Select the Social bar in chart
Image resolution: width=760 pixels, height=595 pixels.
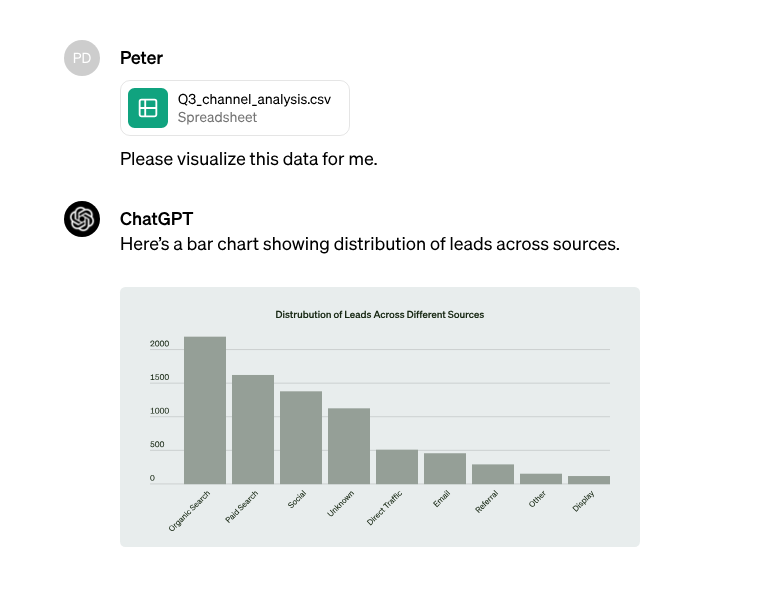(x=301, y=438)
